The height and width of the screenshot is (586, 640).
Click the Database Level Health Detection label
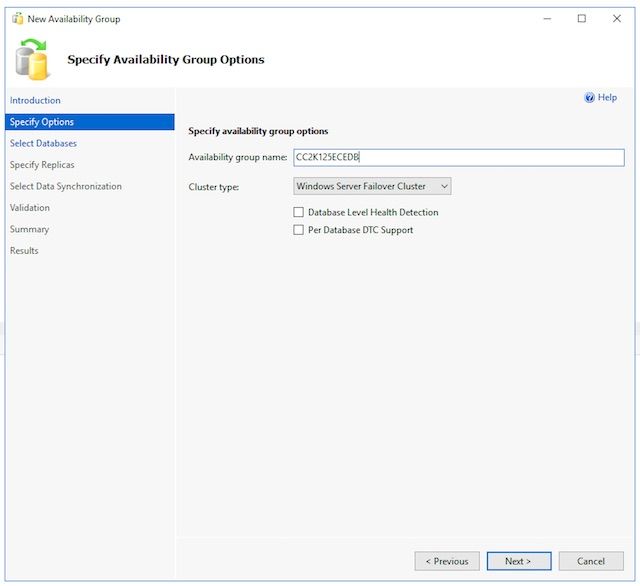point(373,212)
